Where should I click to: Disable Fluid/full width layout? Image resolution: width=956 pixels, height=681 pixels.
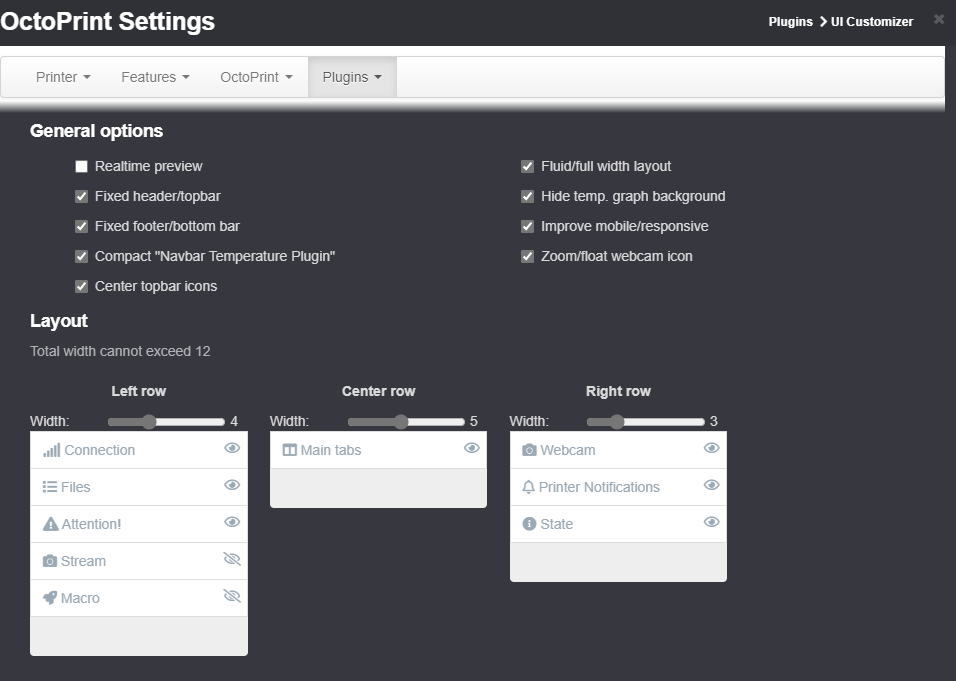click(x=527, y=166)
